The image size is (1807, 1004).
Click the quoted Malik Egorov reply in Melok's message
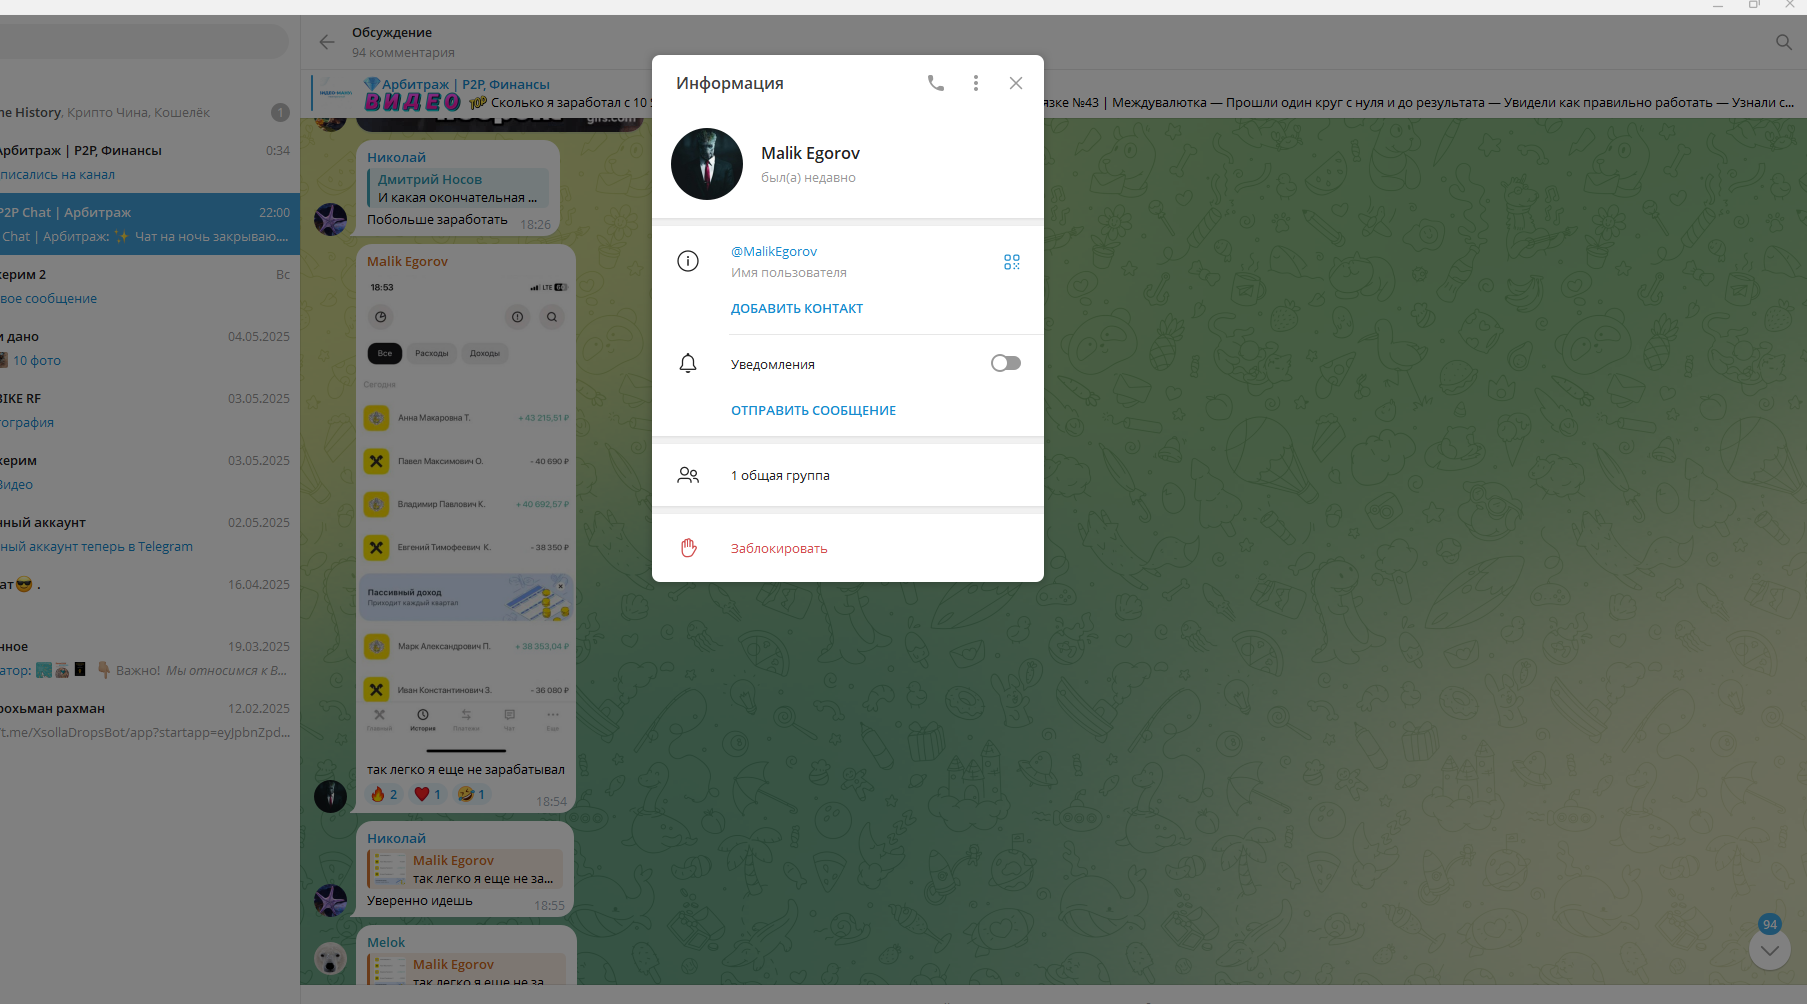tap(465, 969)
